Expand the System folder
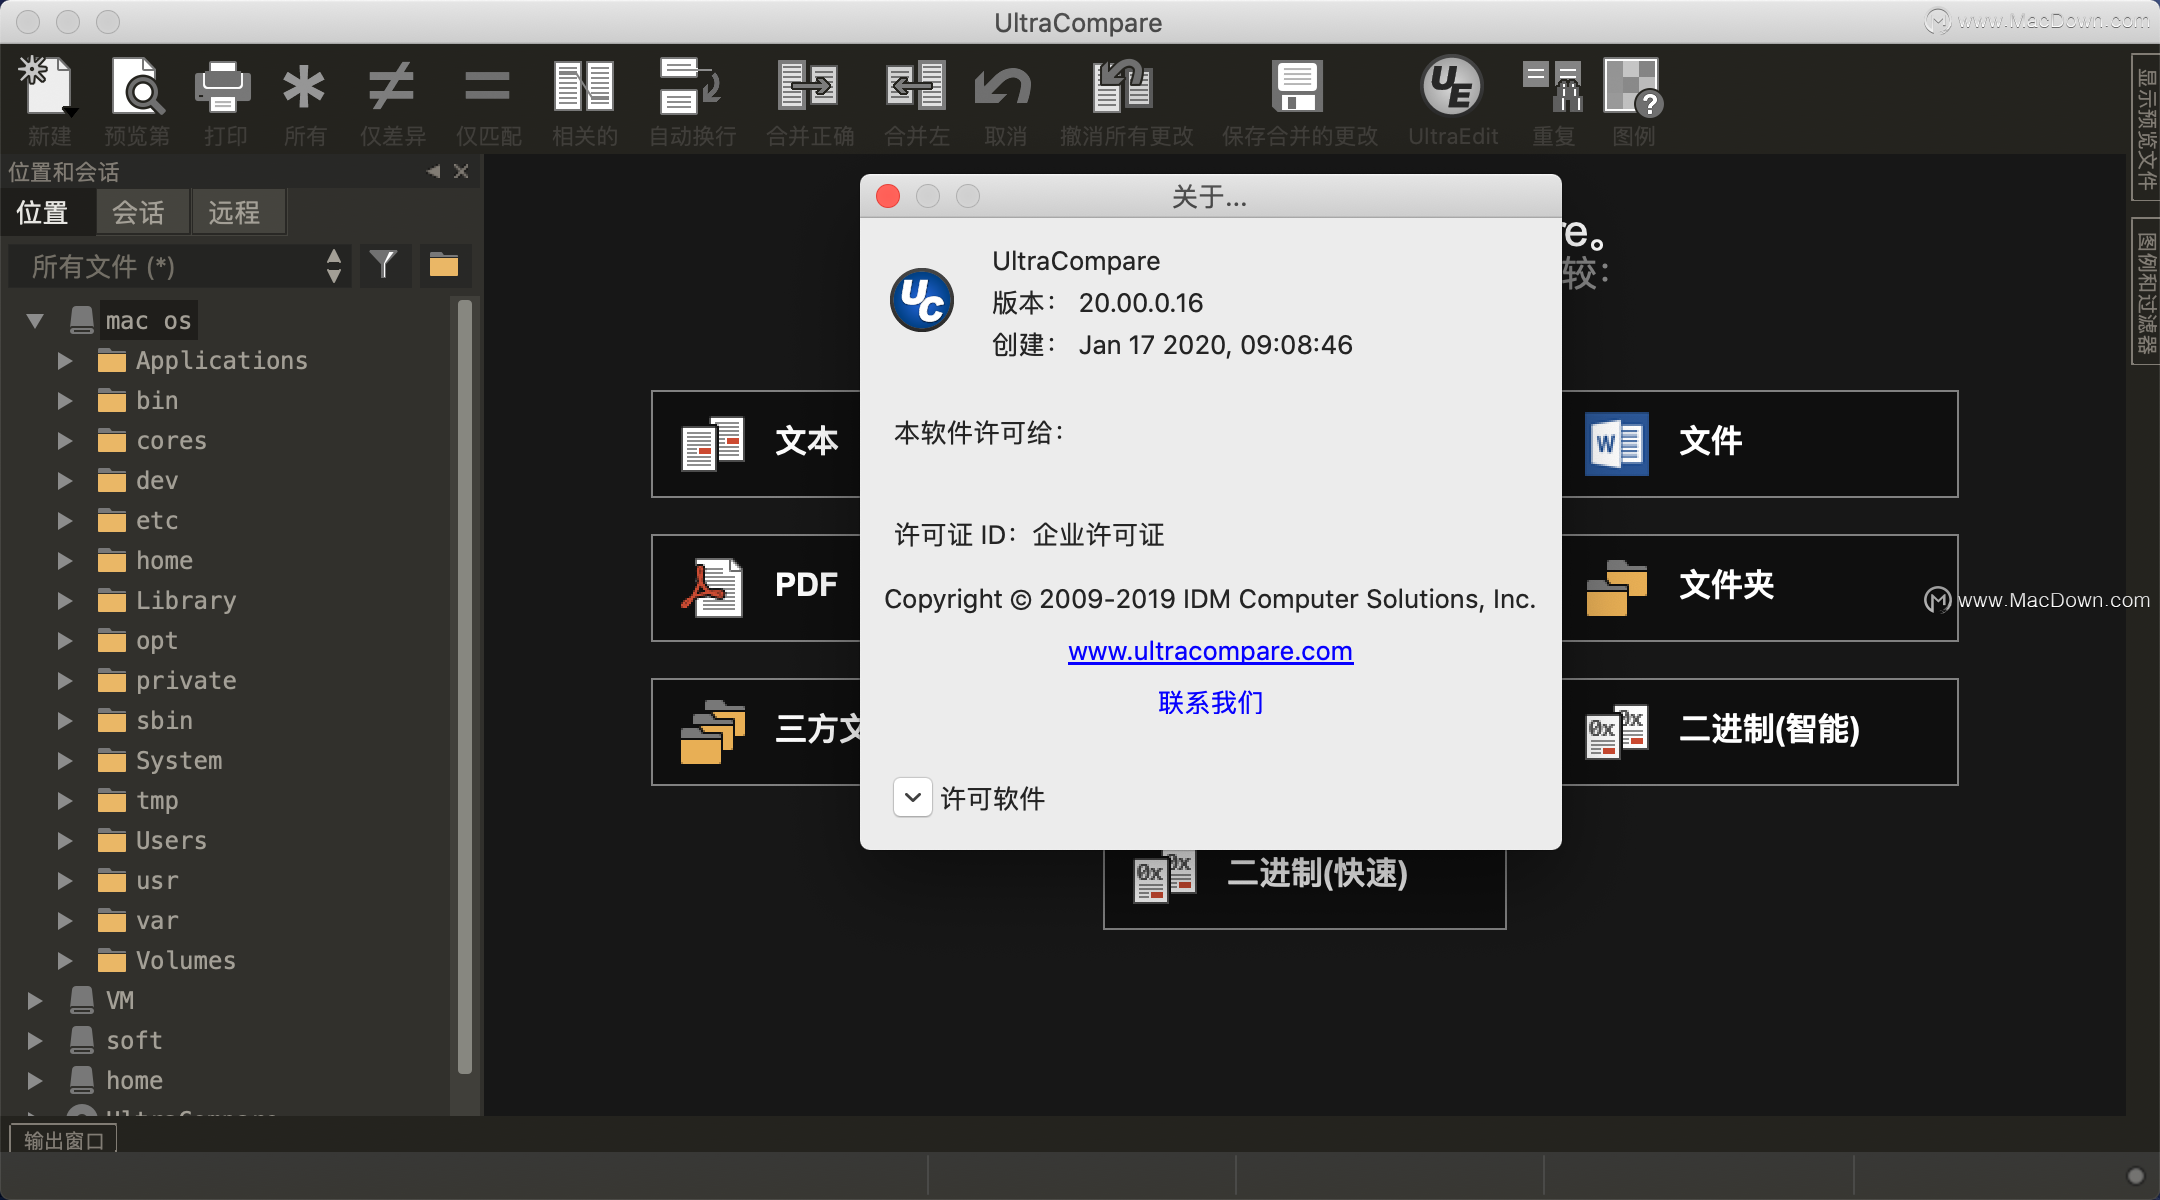The image size is (2160, 1200). (x=65, y=761)
